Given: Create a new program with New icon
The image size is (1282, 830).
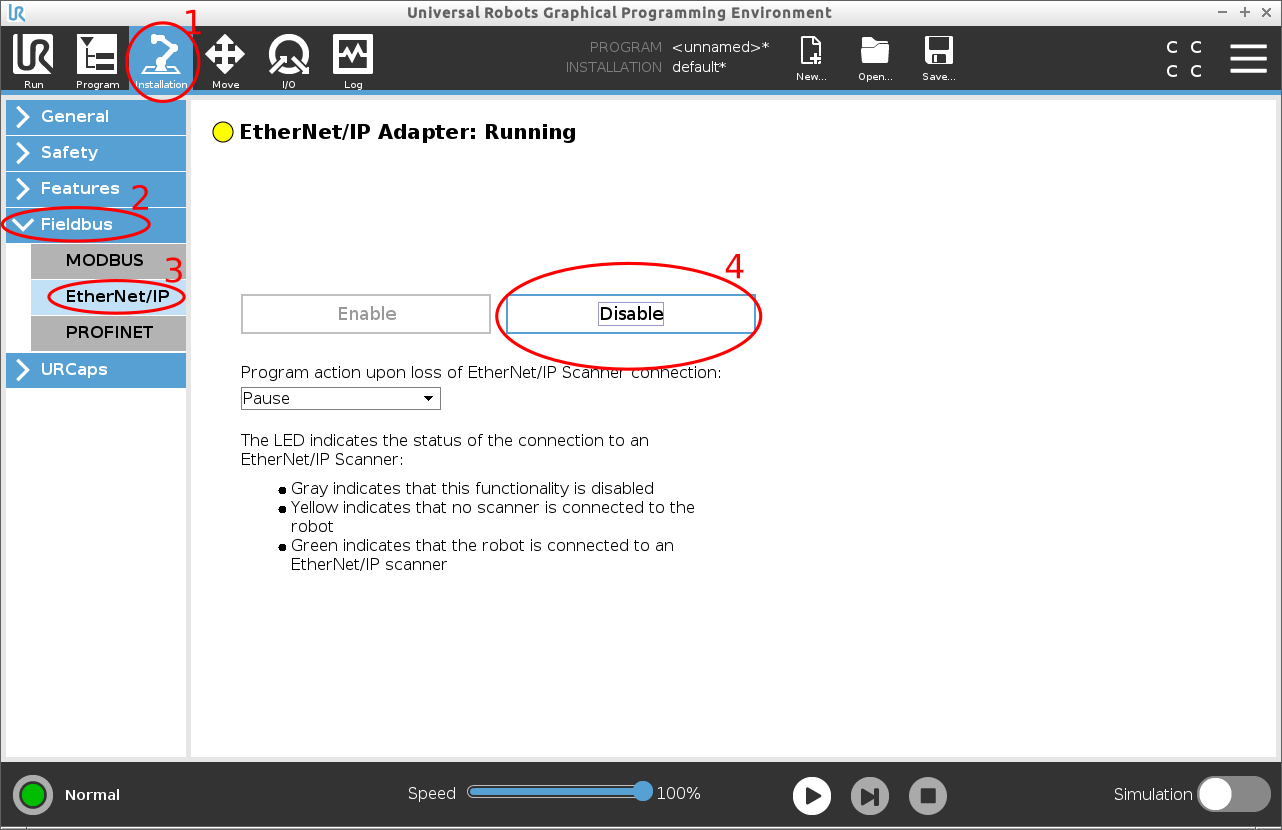Looking at the screenshot, I should [811, 58].
